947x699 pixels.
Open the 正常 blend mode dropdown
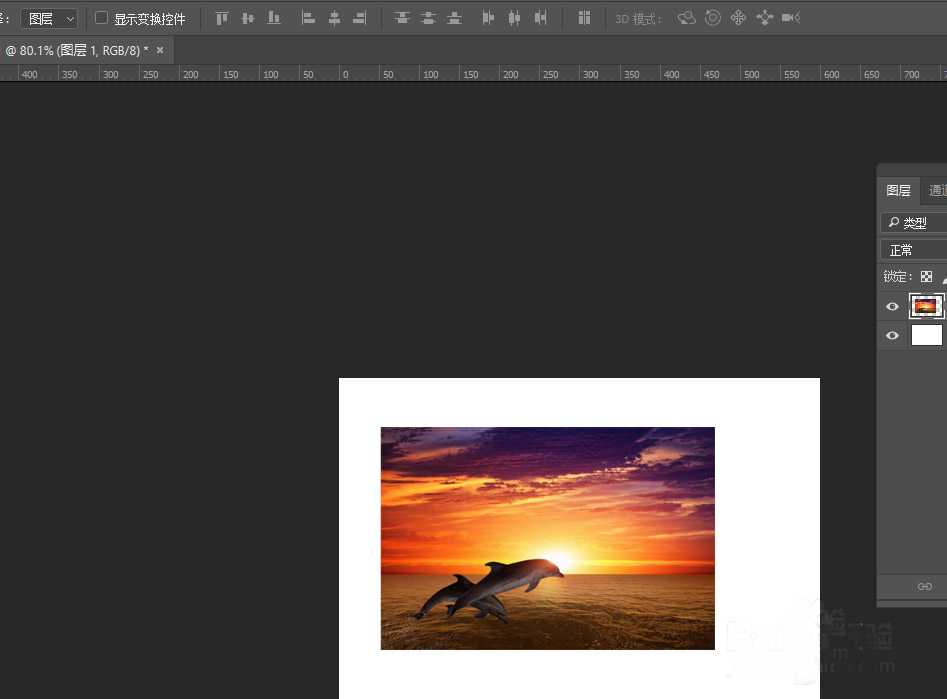(x=912, y=250)
